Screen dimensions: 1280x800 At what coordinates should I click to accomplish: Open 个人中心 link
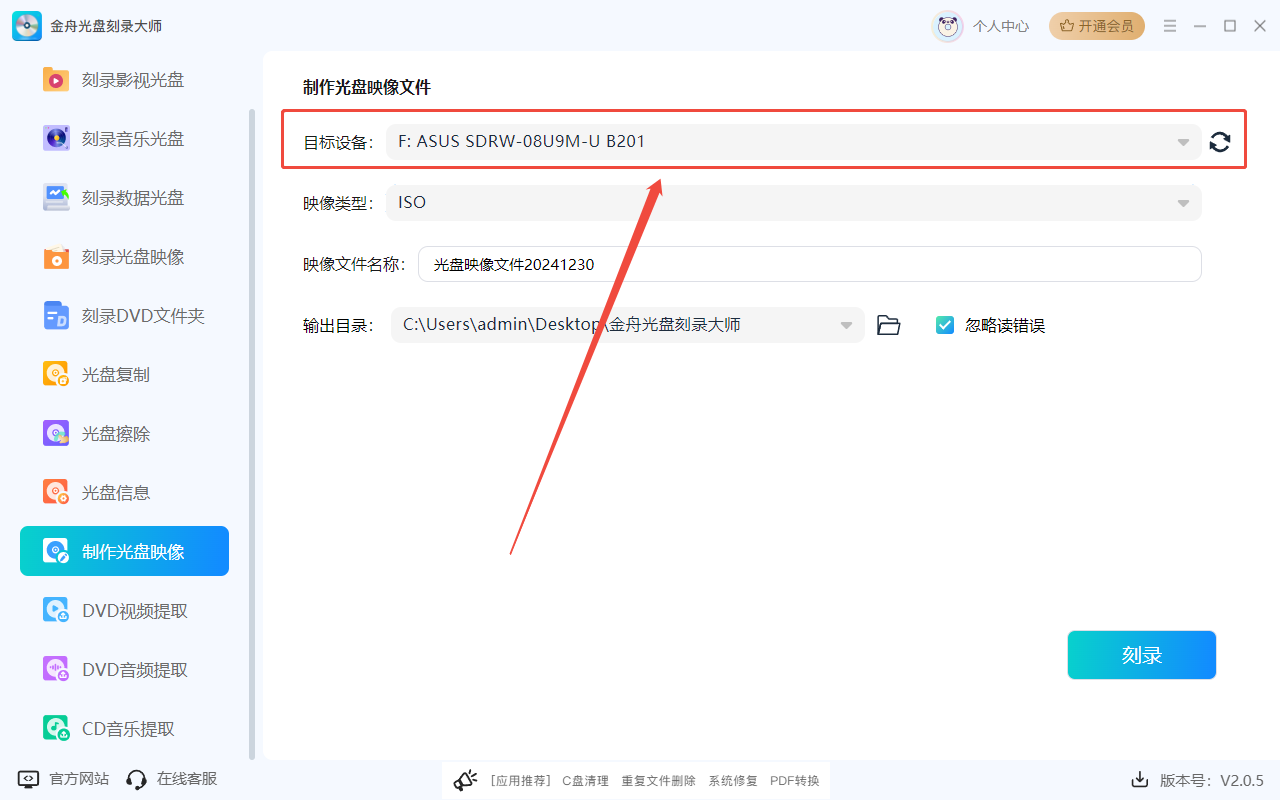(1001, 26)
